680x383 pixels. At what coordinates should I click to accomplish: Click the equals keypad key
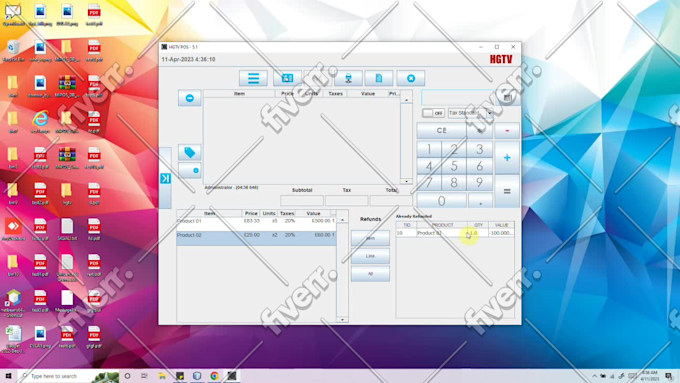pyautogui.click(x=507, y=191)
